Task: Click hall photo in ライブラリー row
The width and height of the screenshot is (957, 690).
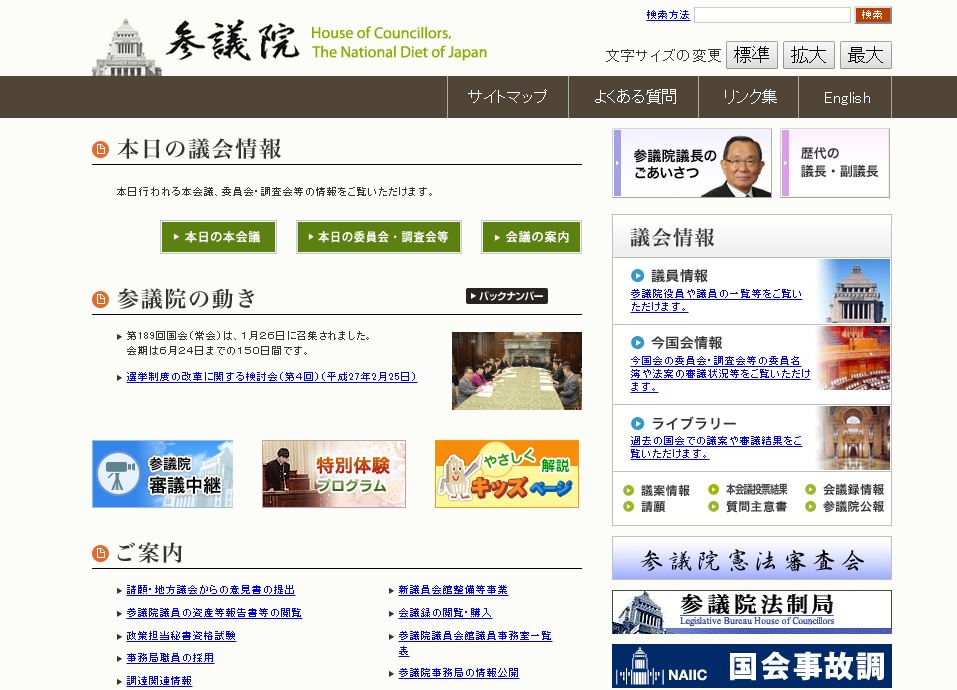Action: [854, 437]
